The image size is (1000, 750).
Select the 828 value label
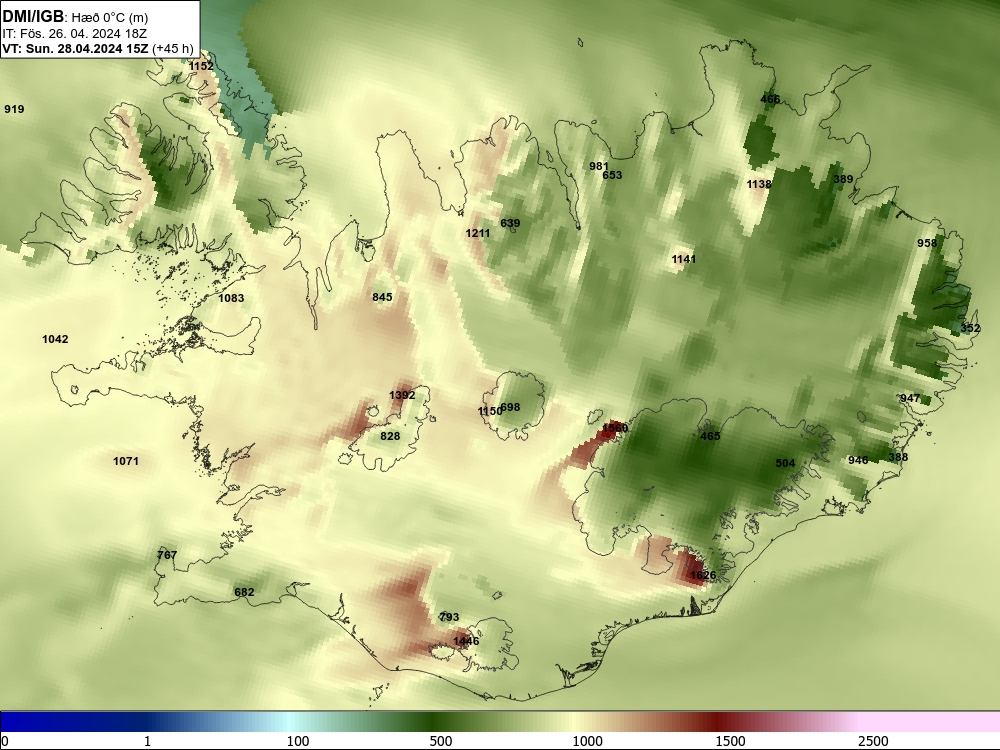(390, 436)
